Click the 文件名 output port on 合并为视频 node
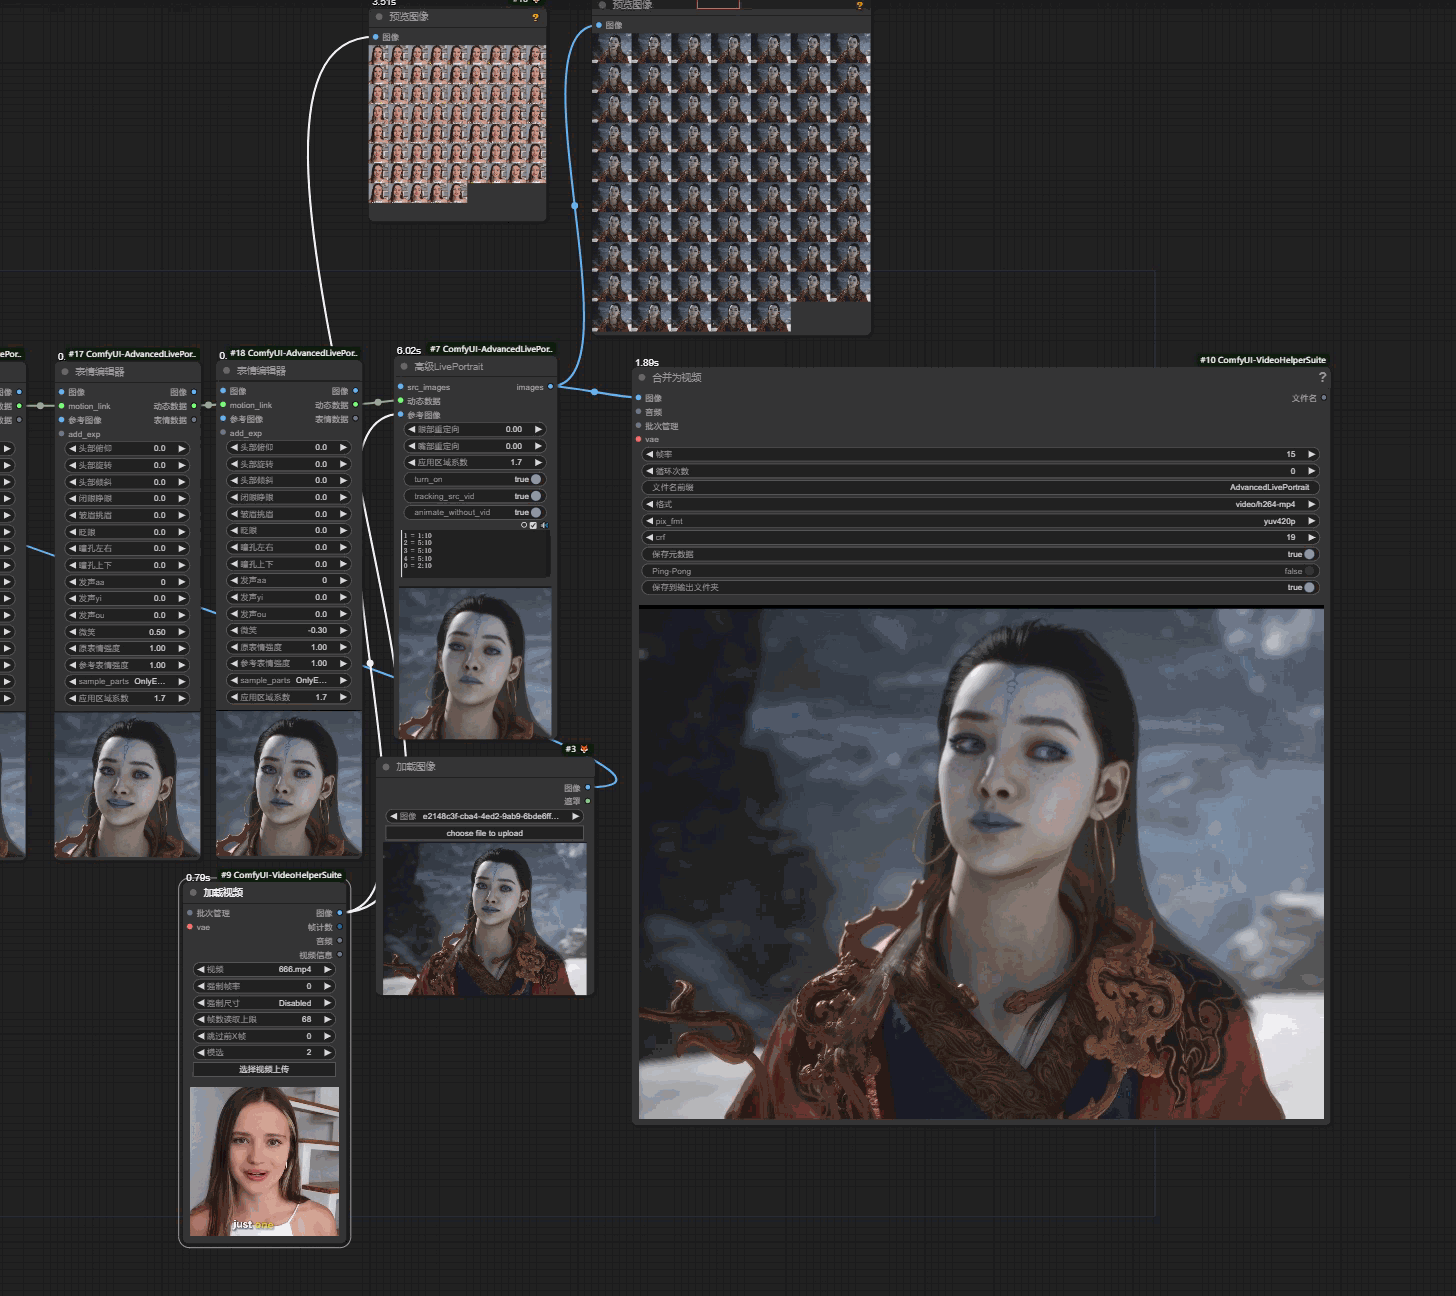 pos(1324,398)
